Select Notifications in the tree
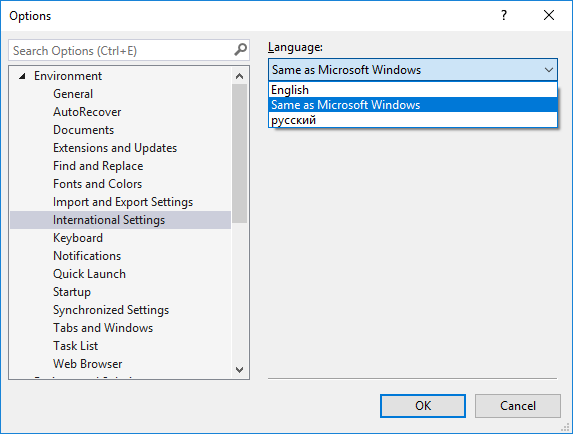The image size is (573, 434). 87,256
